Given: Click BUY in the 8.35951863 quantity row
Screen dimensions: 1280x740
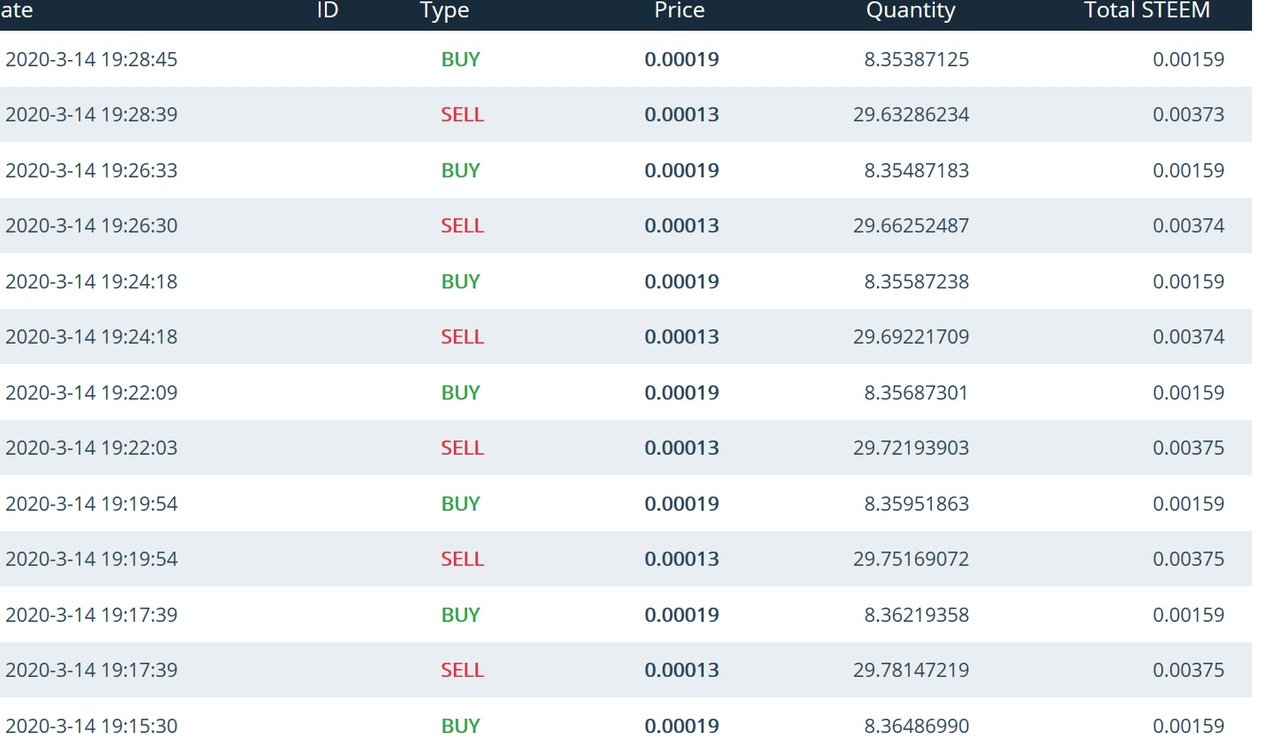Looking at the screenshot, I should [460, 503].
